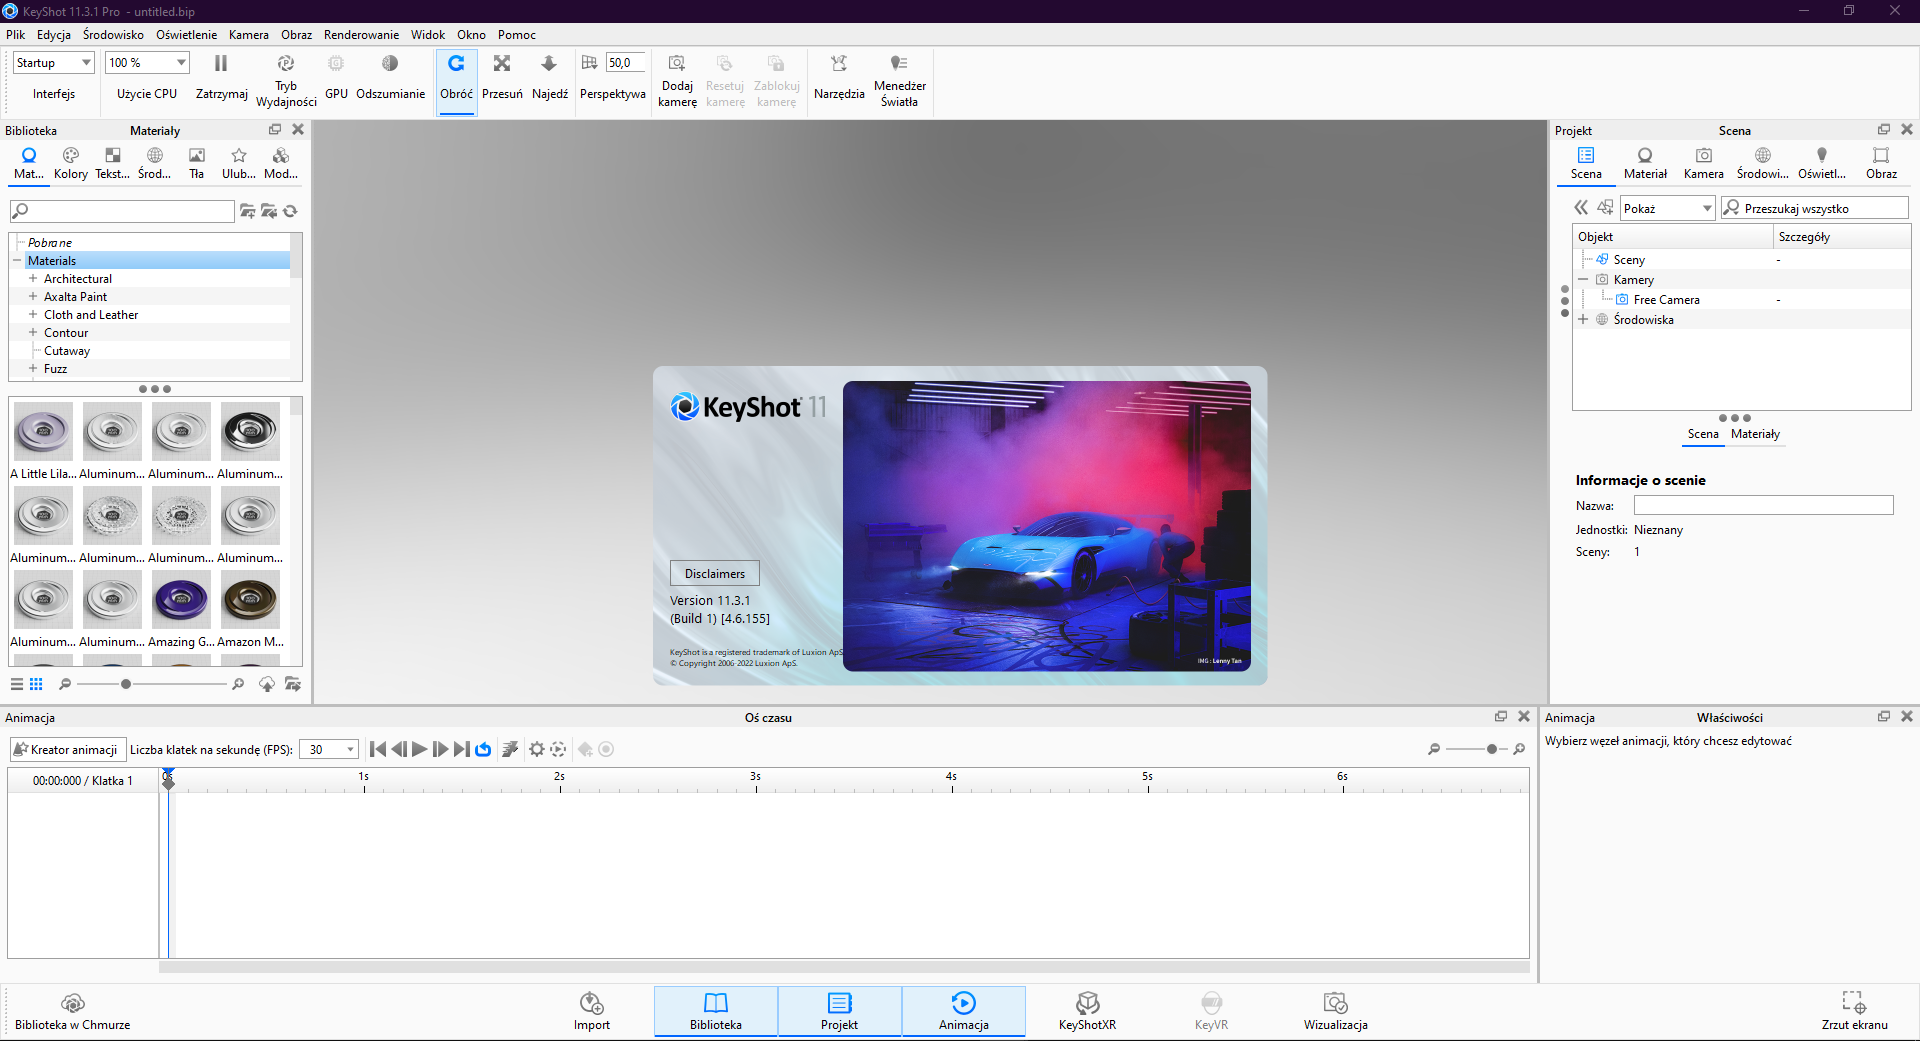The height and width of the screenshot is (1041, 1920).
Task: Open KeyShotXR
Action: [x=1087, y=1011]
